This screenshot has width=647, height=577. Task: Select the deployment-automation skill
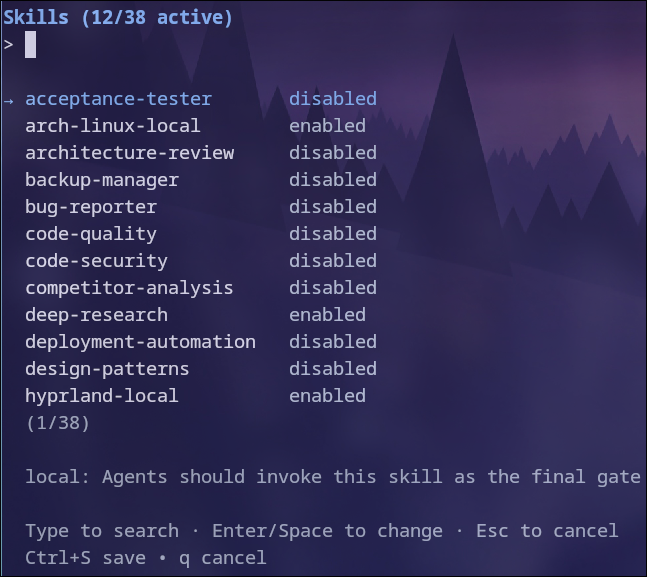point(140,342)
